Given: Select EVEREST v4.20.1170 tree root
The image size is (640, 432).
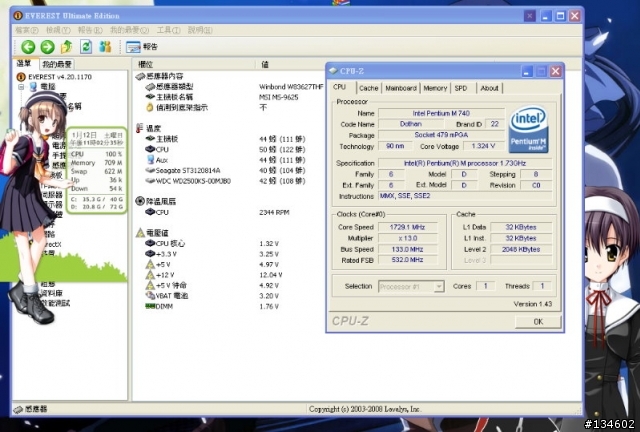Looking at the screenshot, I should (x=60, y=77).
